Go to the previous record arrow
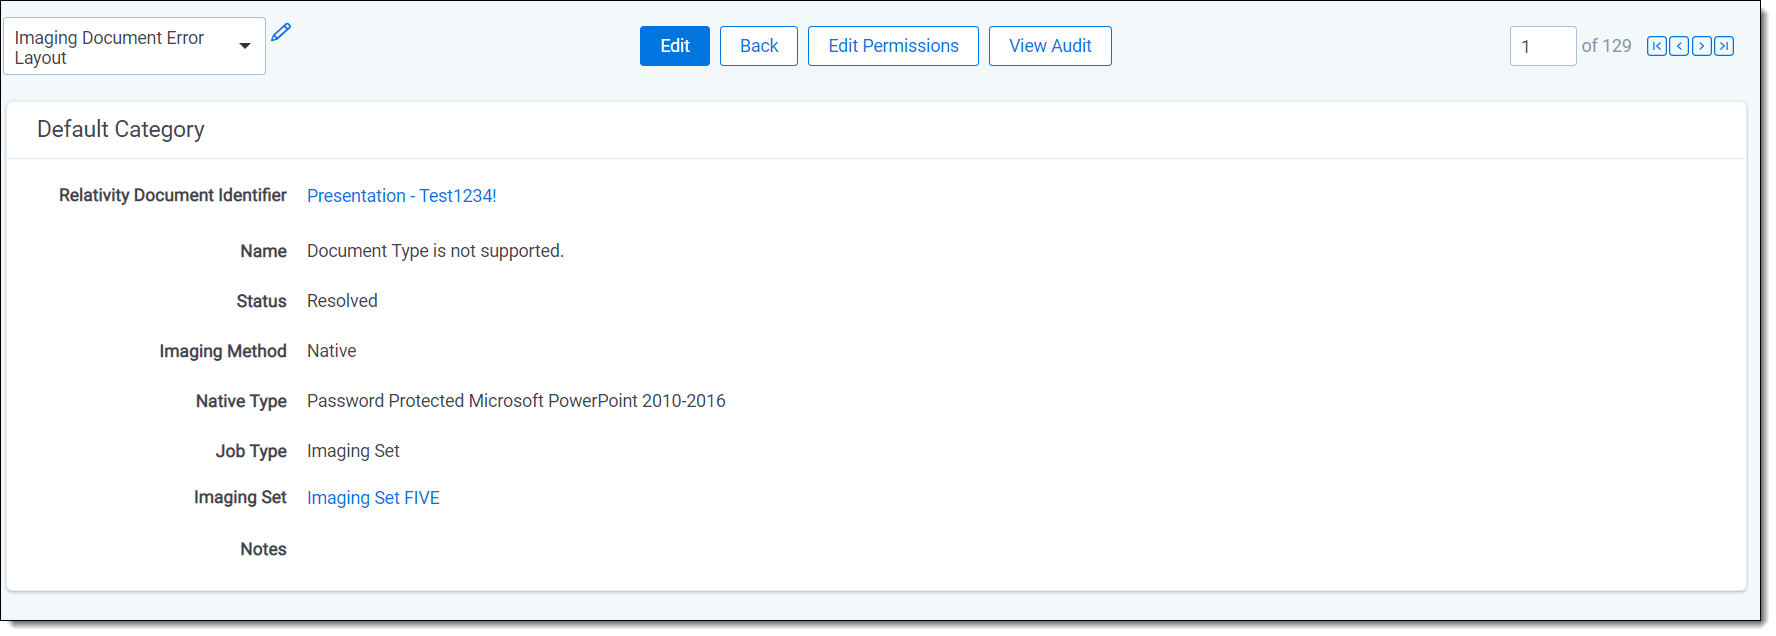Viewport: 1776px width, 636px height. click(1678, 47)
